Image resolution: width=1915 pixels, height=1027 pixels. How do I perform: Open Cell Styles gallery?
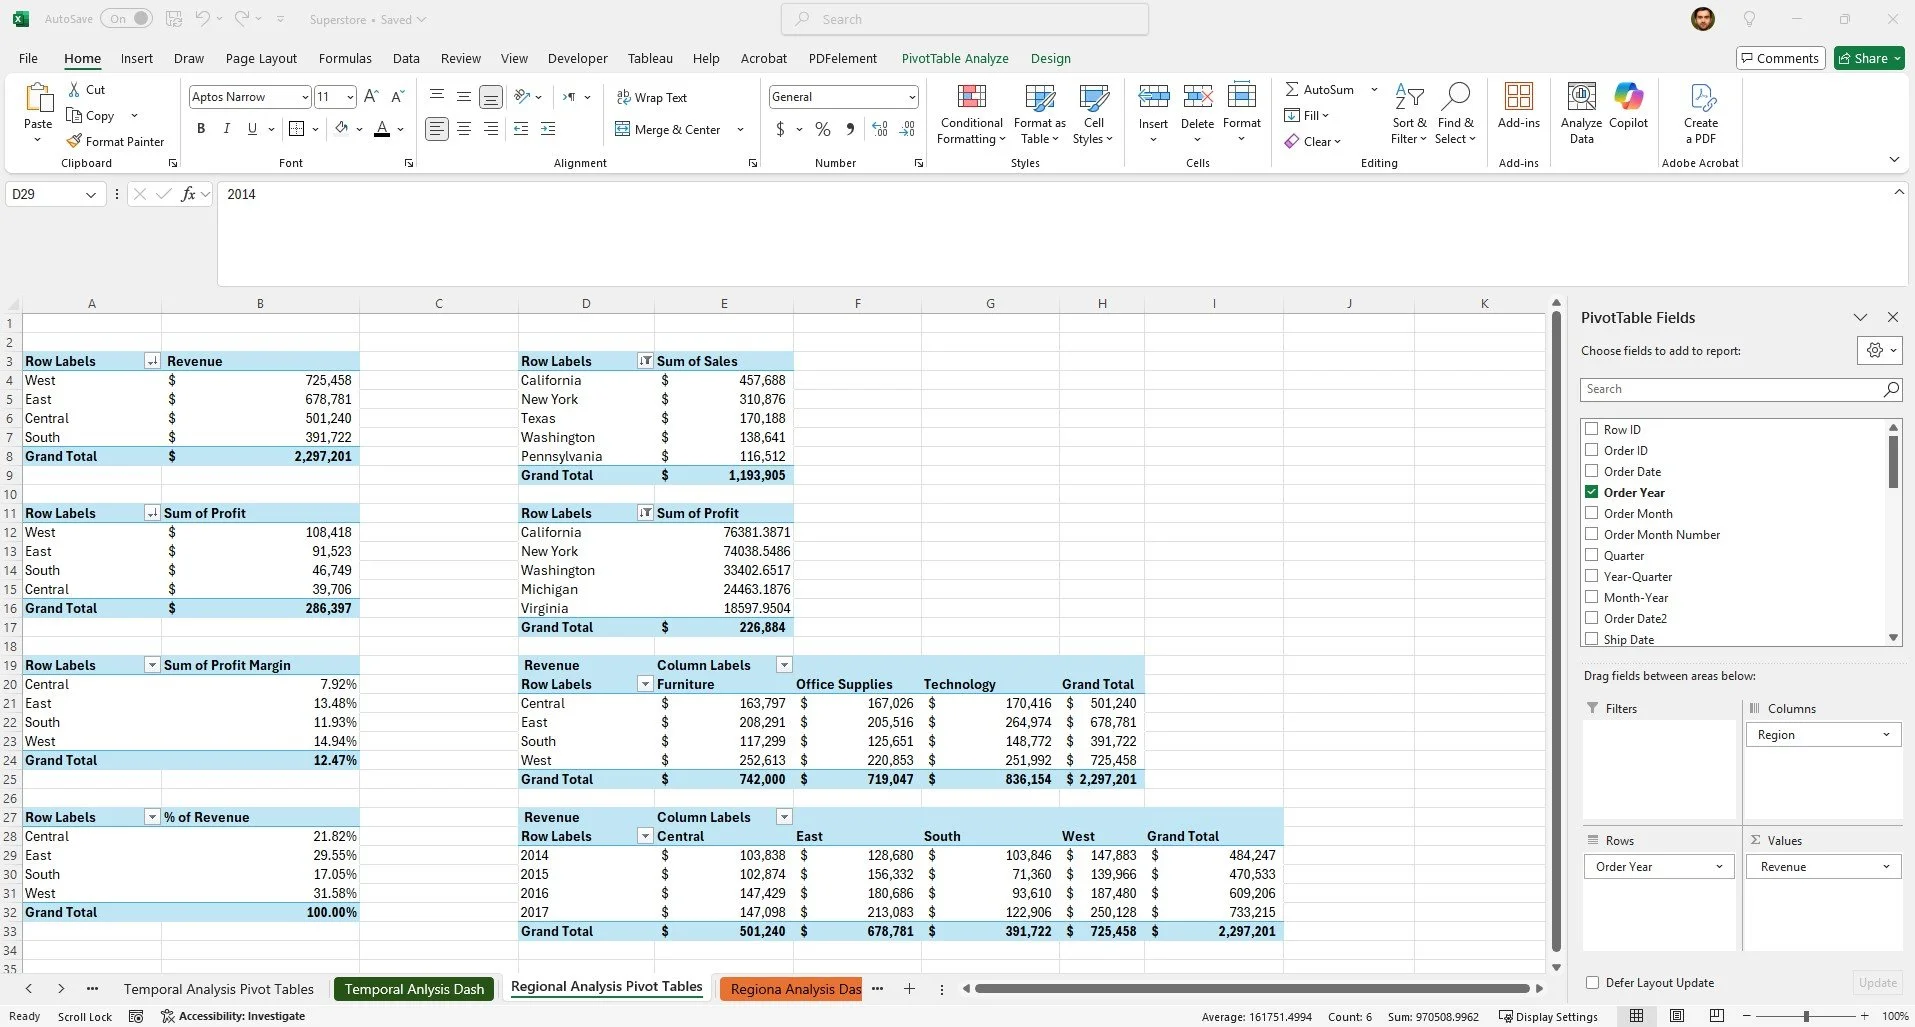(x=1093, y=114)
